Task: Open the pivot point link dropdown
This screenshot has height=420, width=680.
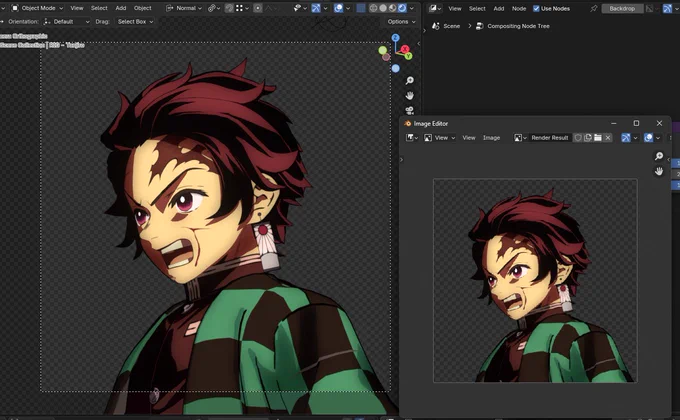Action: (x=214, y=8)
